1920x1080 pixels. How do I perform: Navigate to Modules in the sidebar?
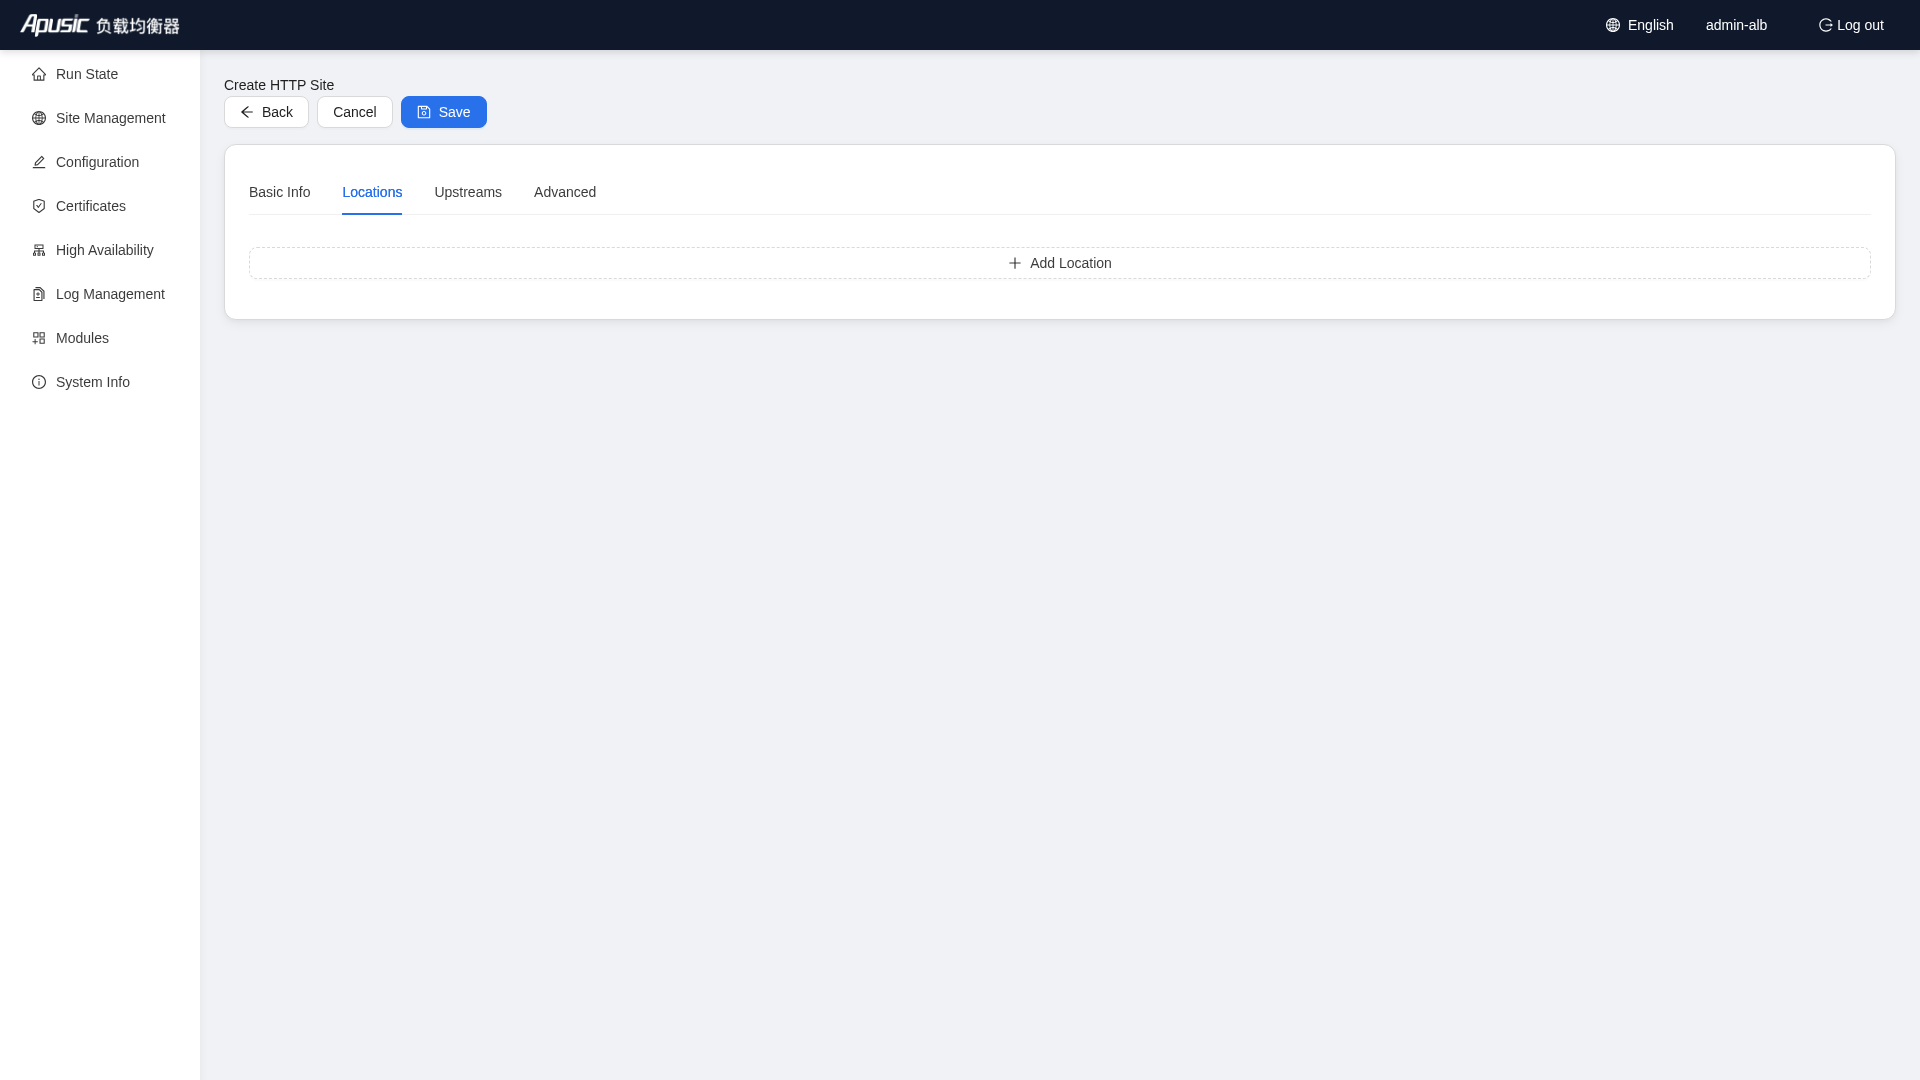coord(100,338)
